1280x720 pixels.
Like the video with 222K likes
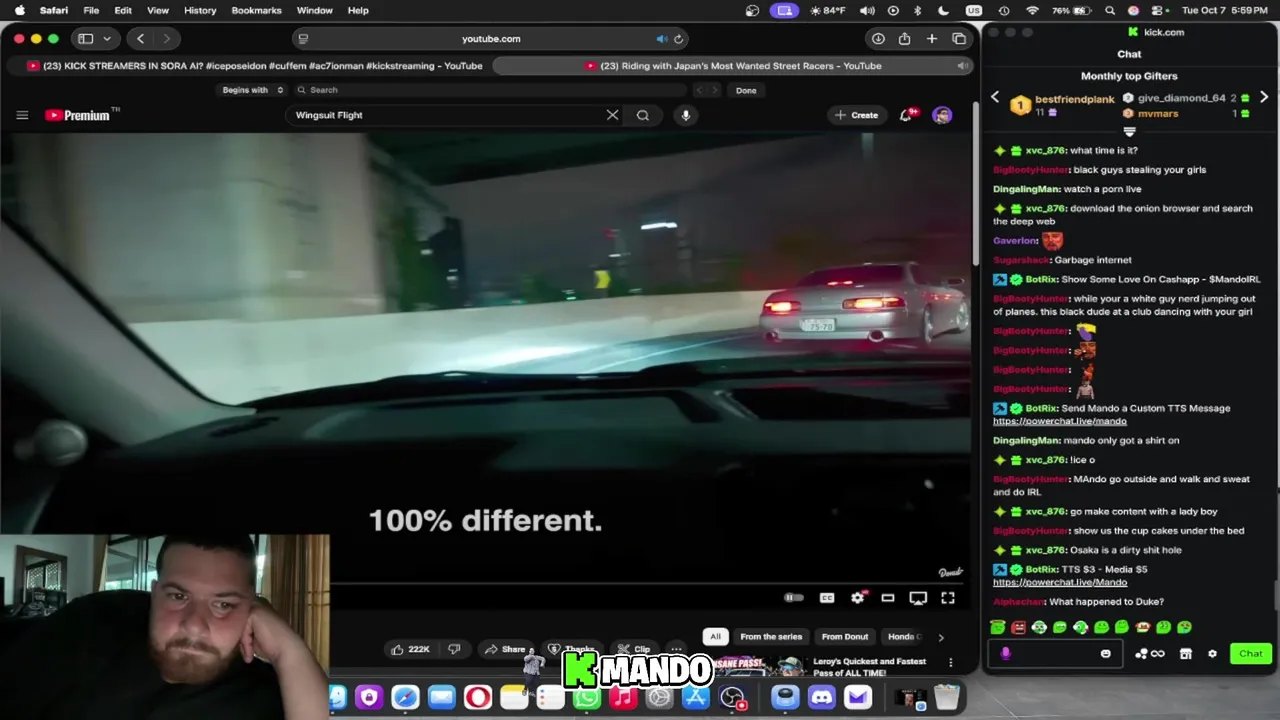(x=411, y=649)
